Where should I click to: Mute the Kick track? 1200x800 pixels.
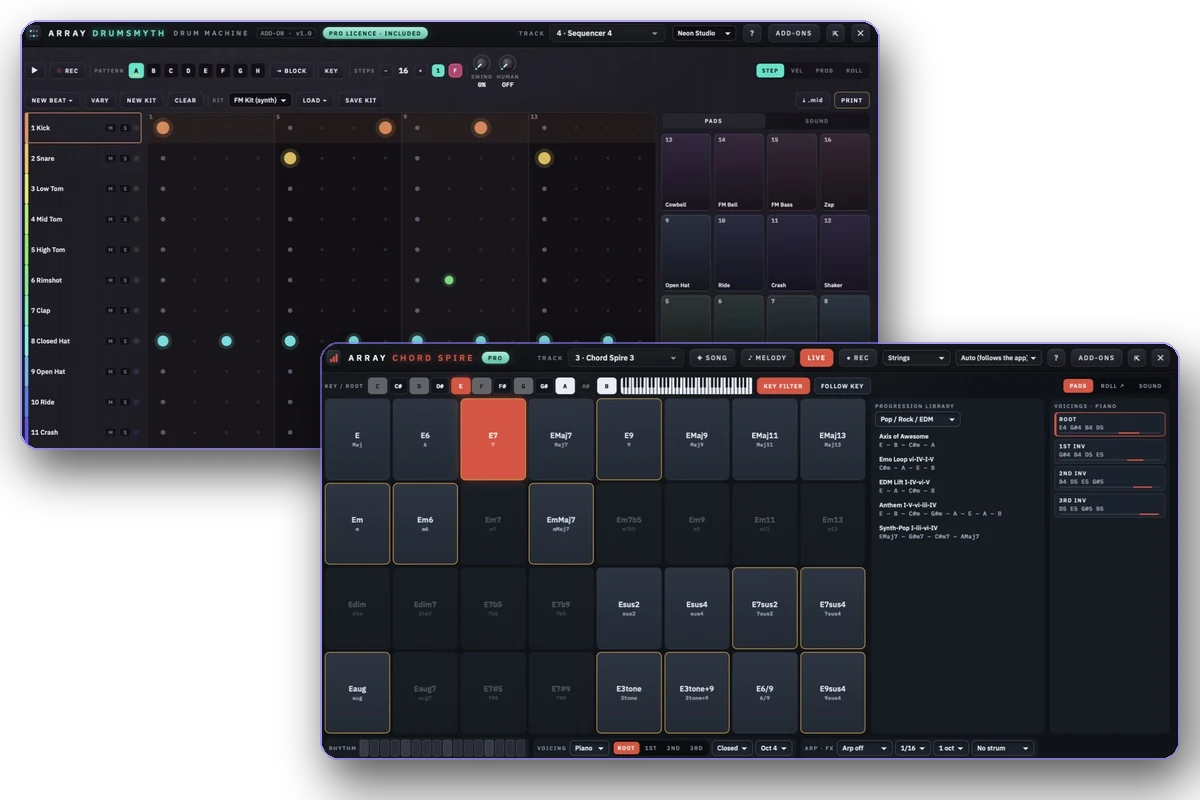[112, 128]
